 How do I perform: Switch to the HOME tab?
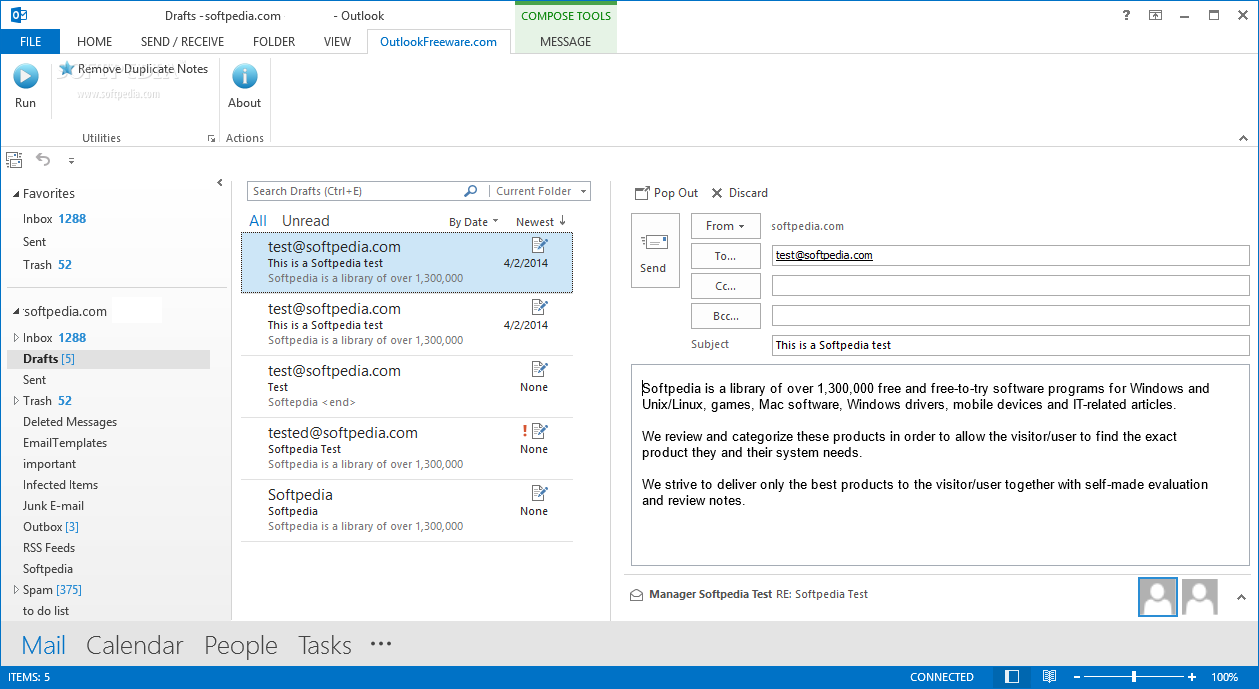coord(95,42)
